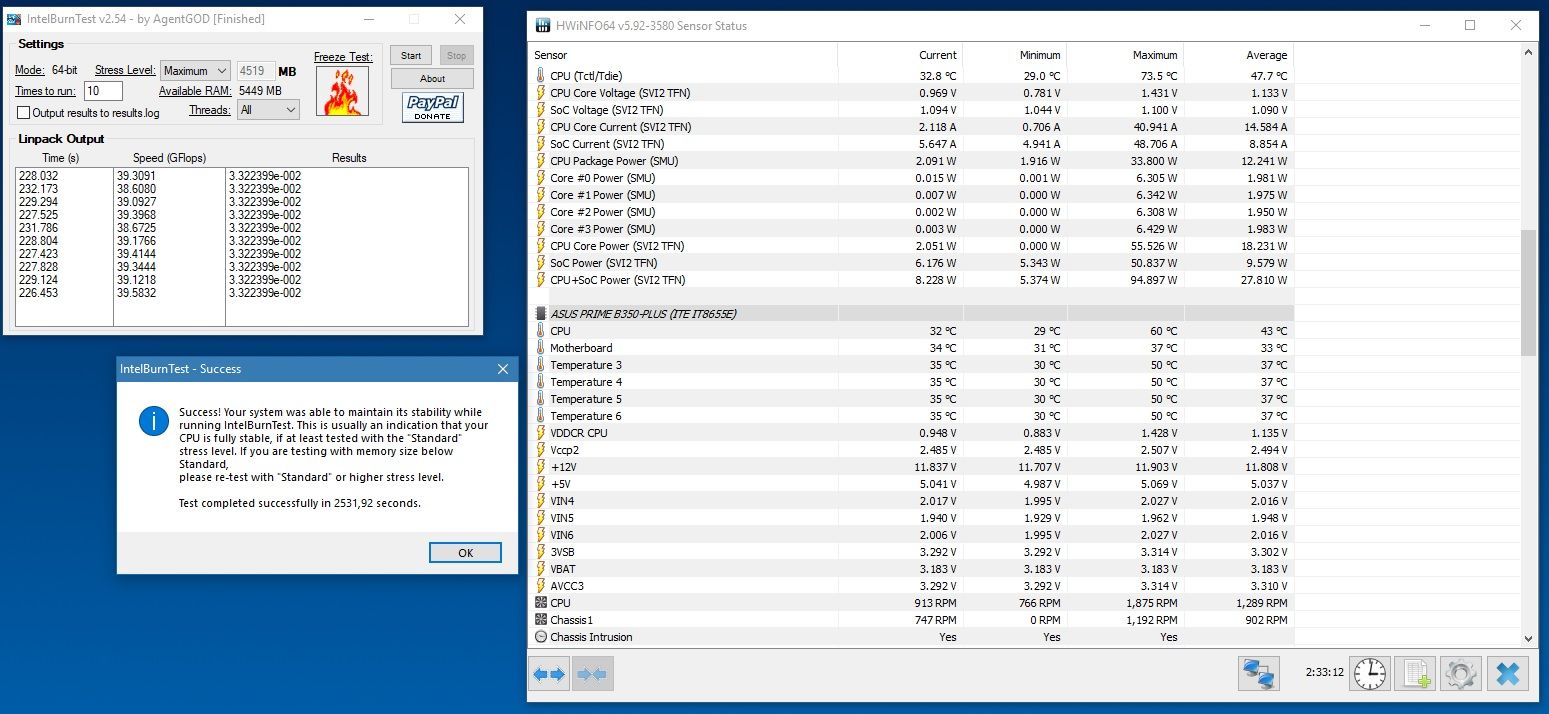The width and height of the screenshot is (1549, 714).
Task: Click the icon beside Chassis Intrusion
Action: click(x=541, y=637)
